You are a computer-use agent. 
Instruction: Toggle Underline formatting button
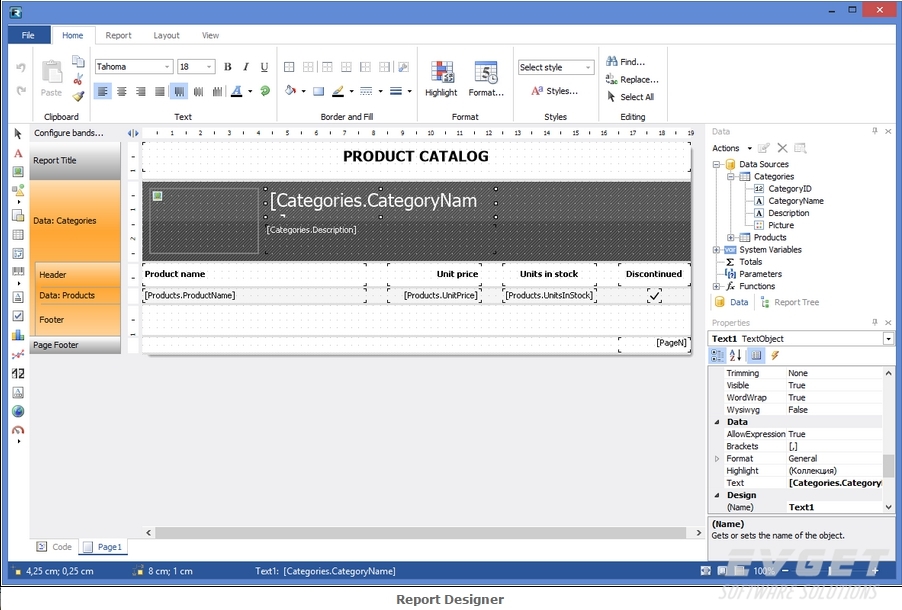(x=264, y=67)
